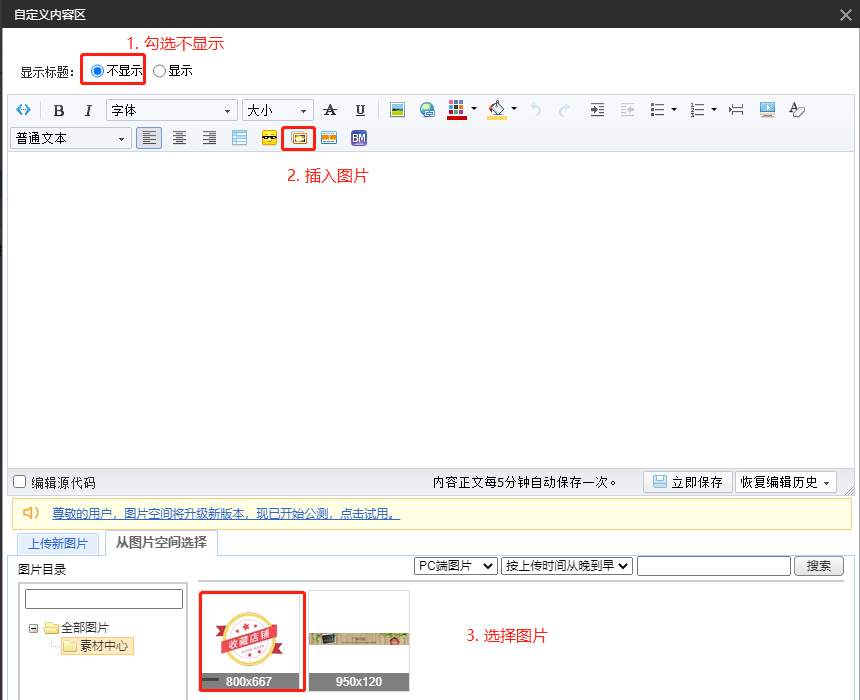Click the 立即保存 button

(688, 482)
